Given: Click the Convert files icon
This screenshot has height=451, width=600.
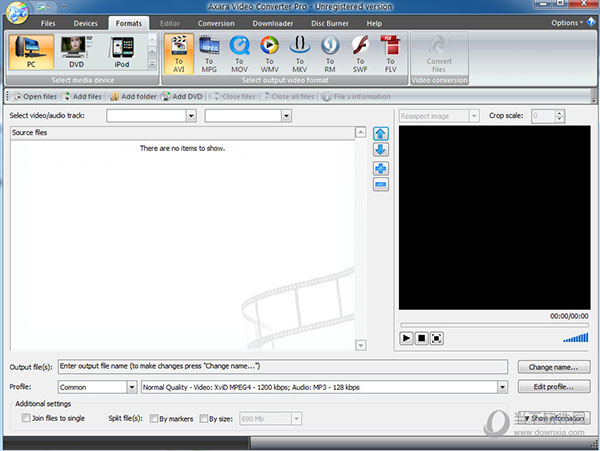Looking at the screenshot, I should point(439,54).
